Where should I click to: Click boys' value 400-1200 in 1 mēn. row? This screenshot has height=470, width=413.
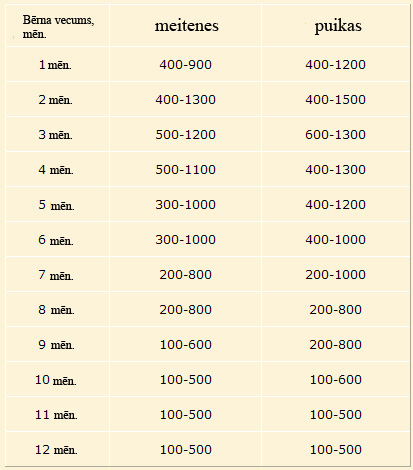point(336,65)
